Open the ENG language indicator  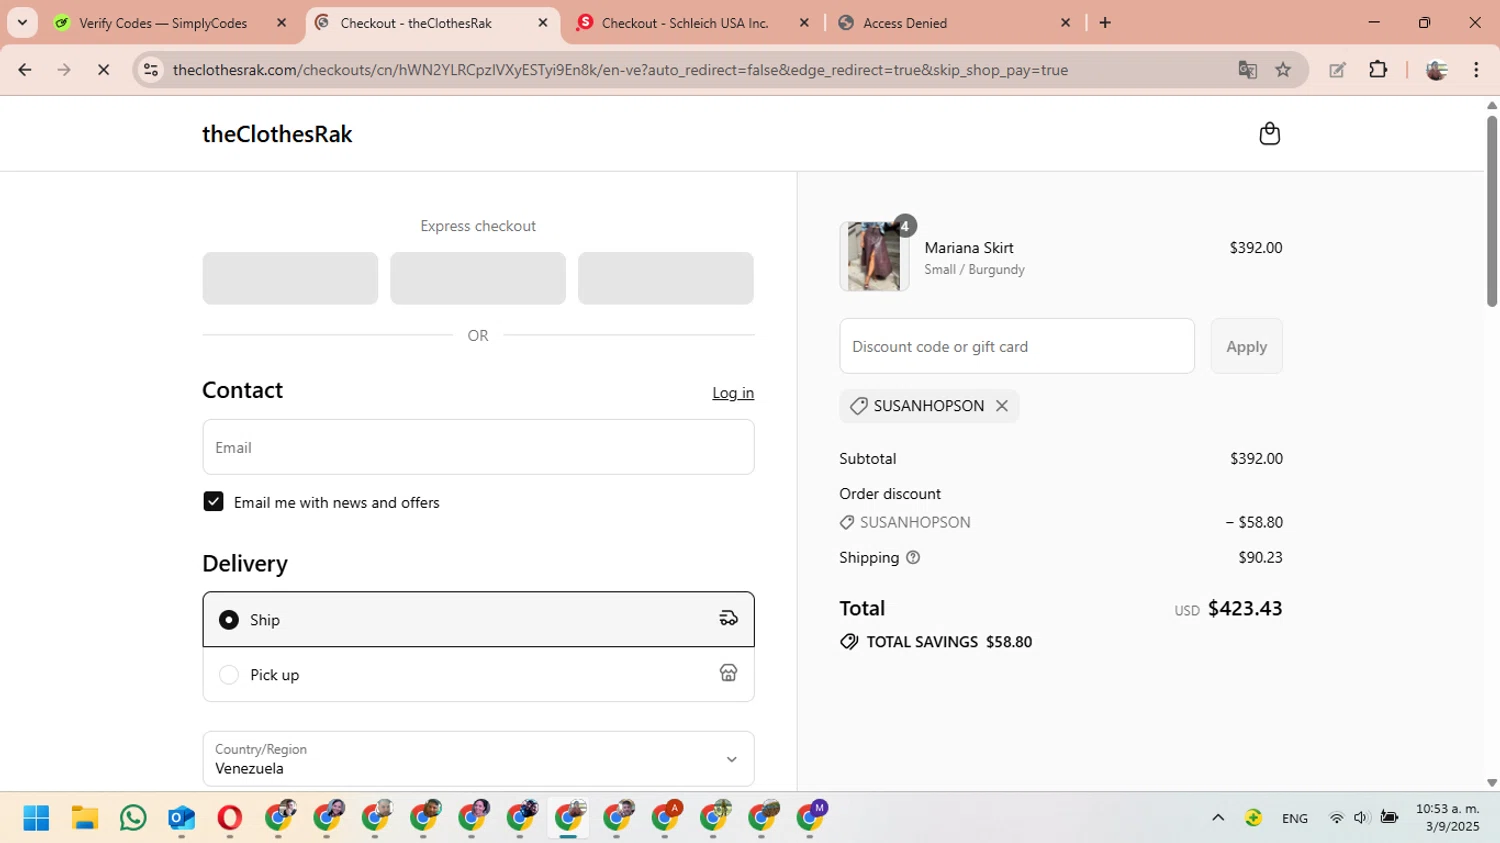(1295, 818)
